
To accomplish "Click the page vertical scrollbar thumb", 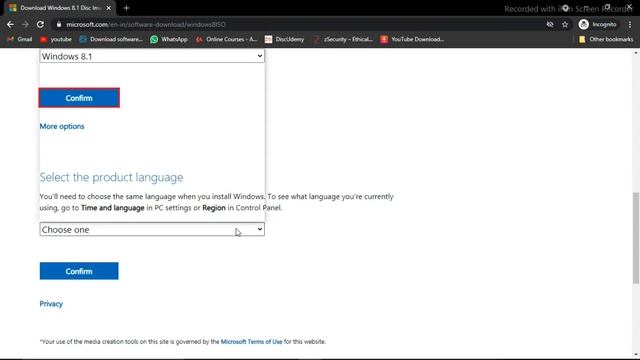I will click(636, 238).
